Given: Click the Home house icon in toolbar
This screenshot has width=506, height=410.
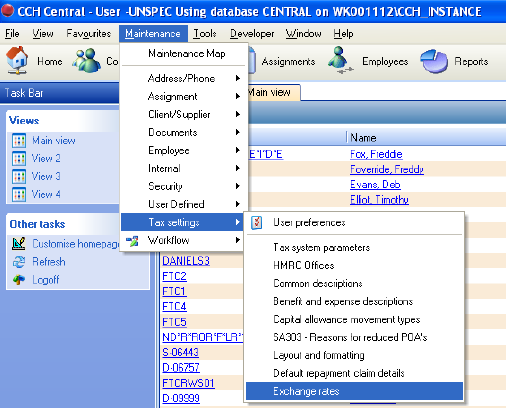Looking at the screenshot, I should (x=17, y=60).
